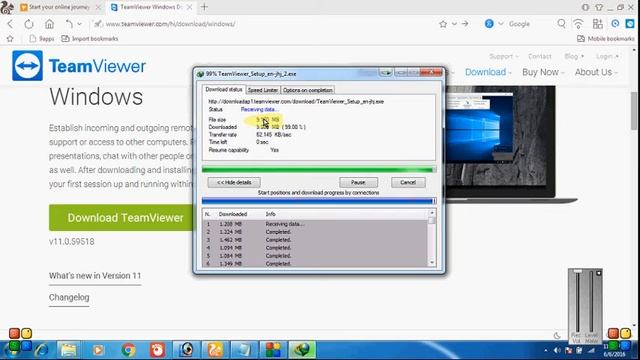Click the network signal tray icon

[x=591, y=350]
